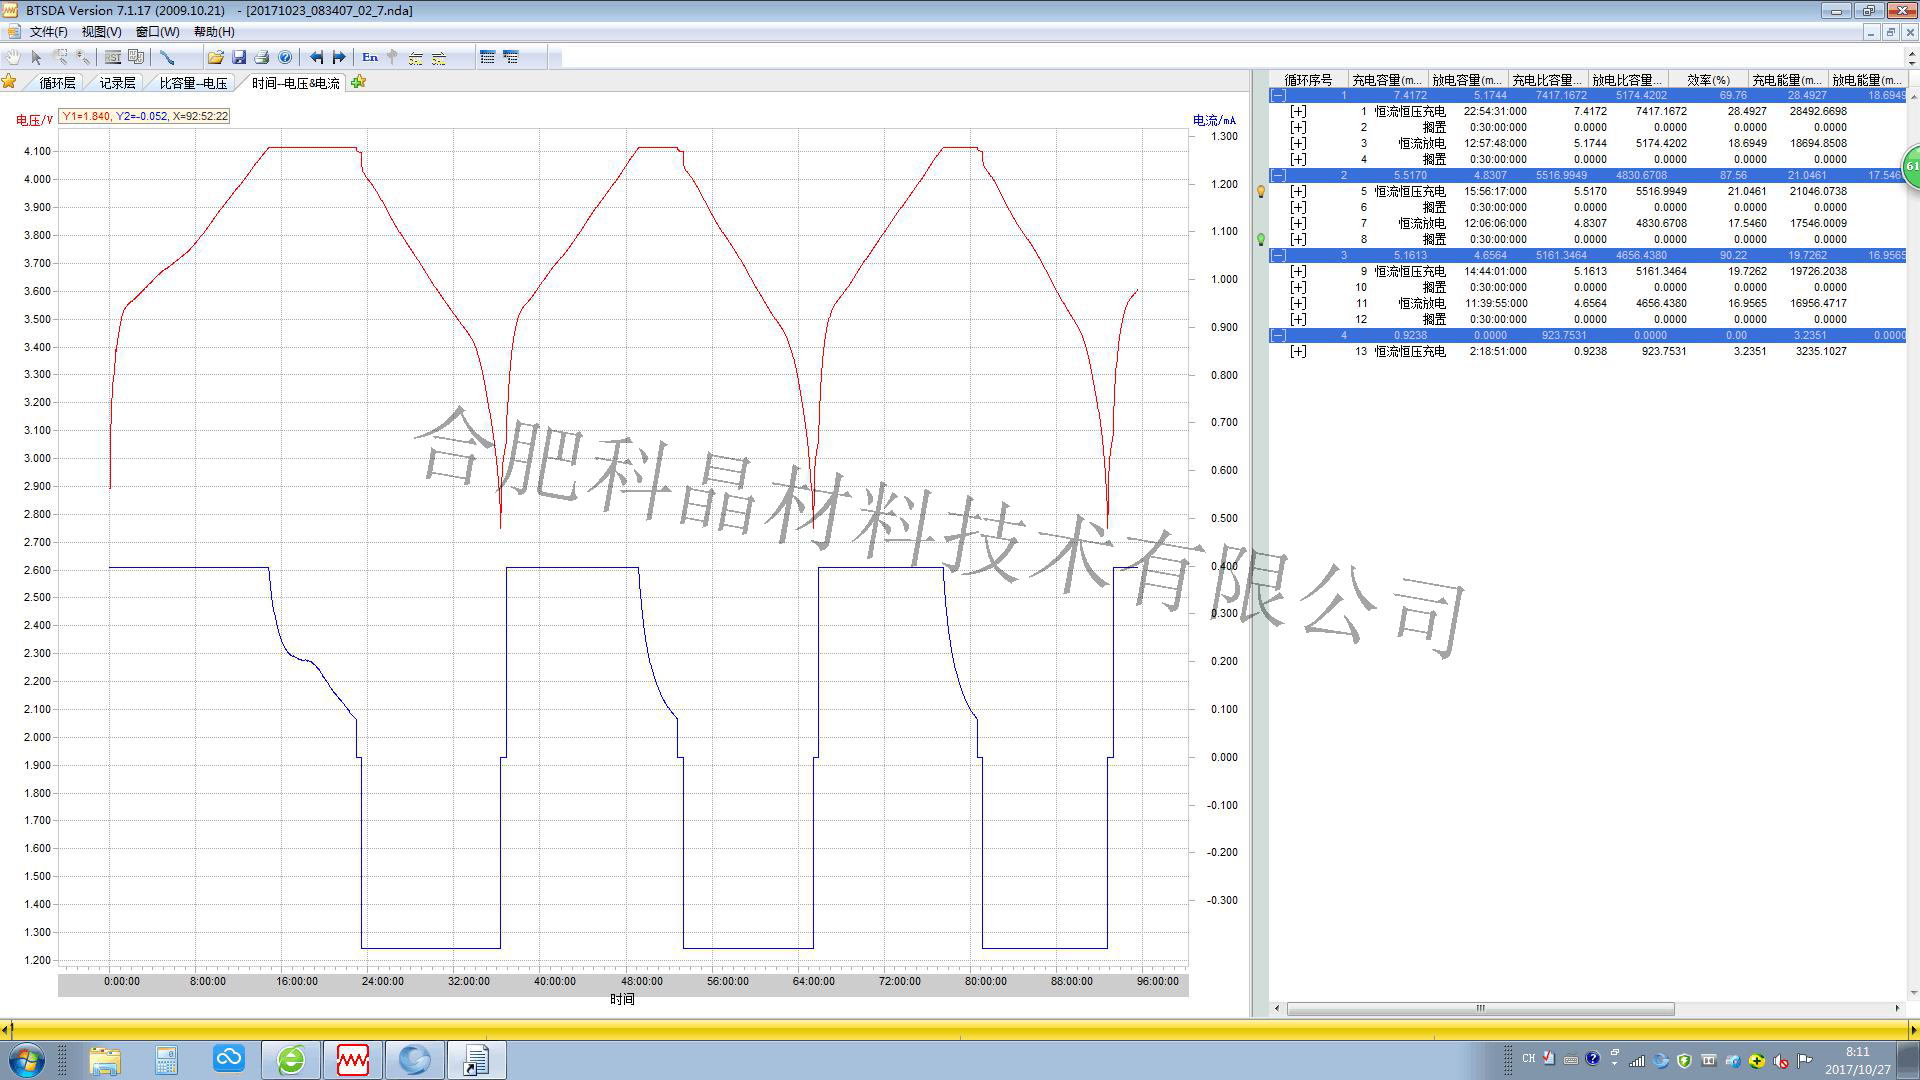1920x1080 pixels.
Task: Open the 文件(F) menu
Action: pos(48,32)
